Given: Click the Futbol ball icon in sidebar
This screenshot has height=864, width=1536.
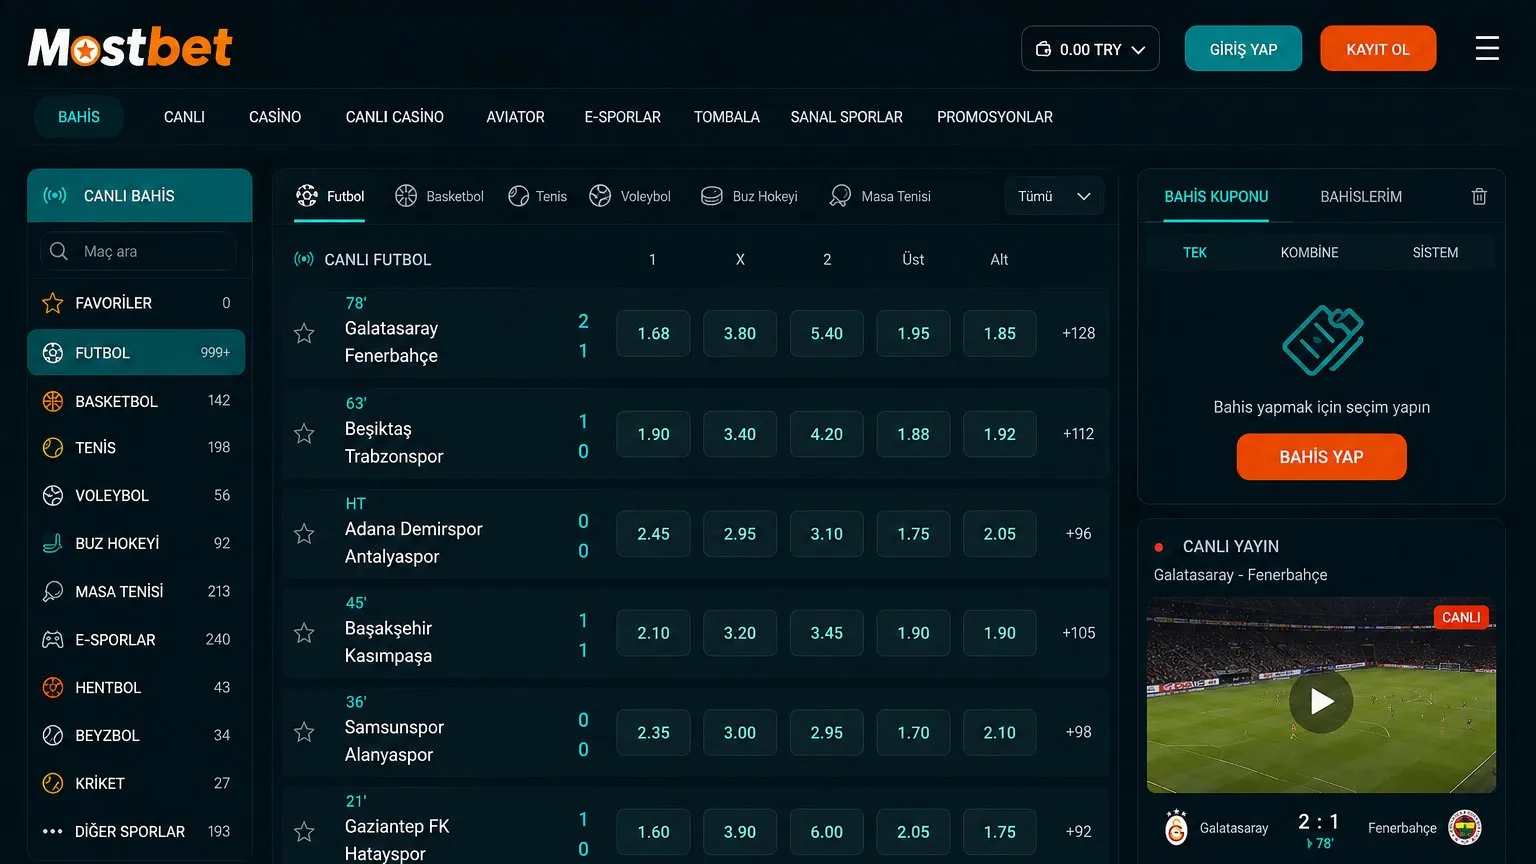Looking at the screenshot, I should coord(53,353).
